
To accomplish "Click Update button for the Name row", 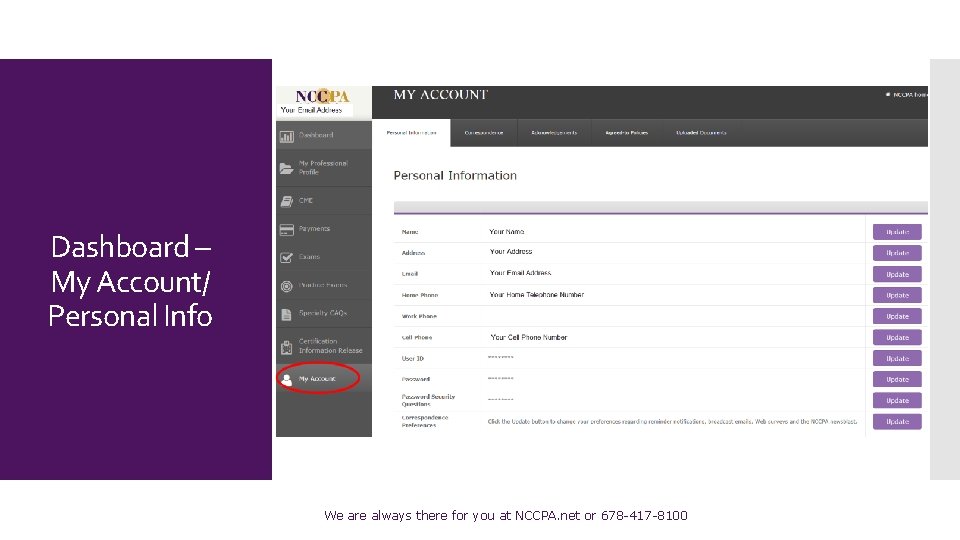I will tap(897, 232).
